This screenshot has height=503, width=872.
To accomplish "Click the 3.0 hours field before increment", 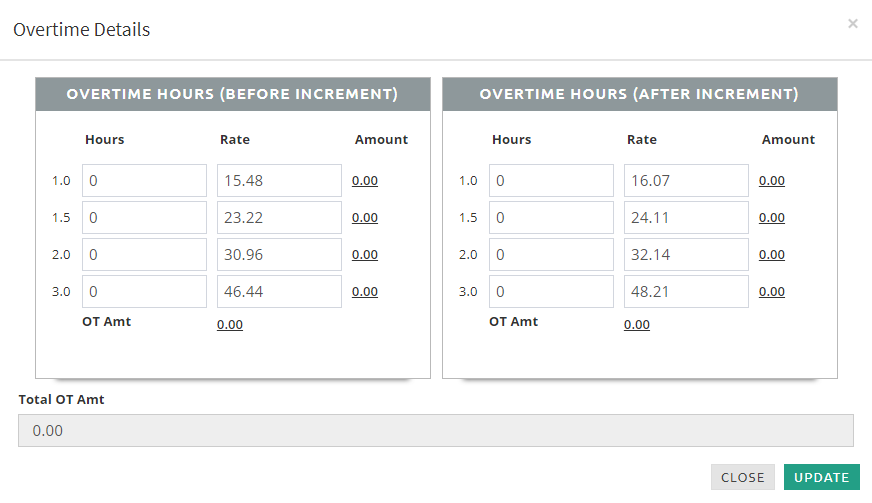I will (x=144, y=292).
